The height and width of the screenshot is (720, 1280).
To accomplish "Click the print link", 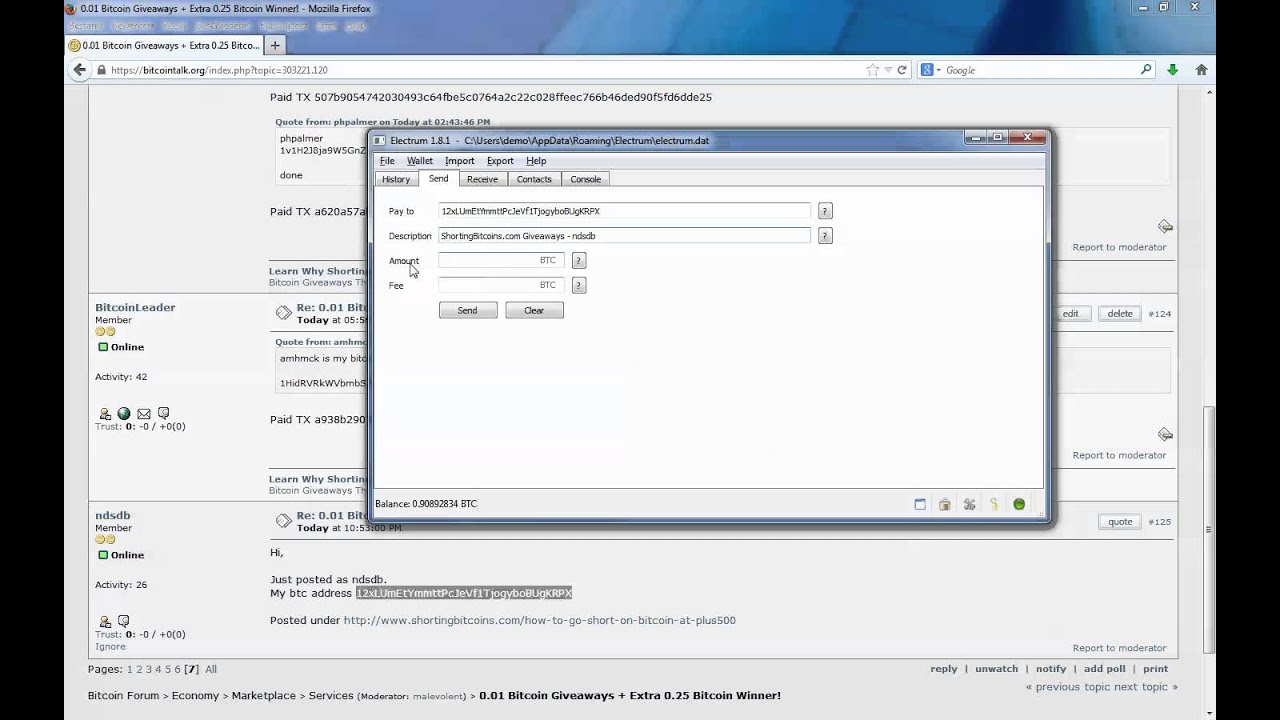I will coord(1155,669).
